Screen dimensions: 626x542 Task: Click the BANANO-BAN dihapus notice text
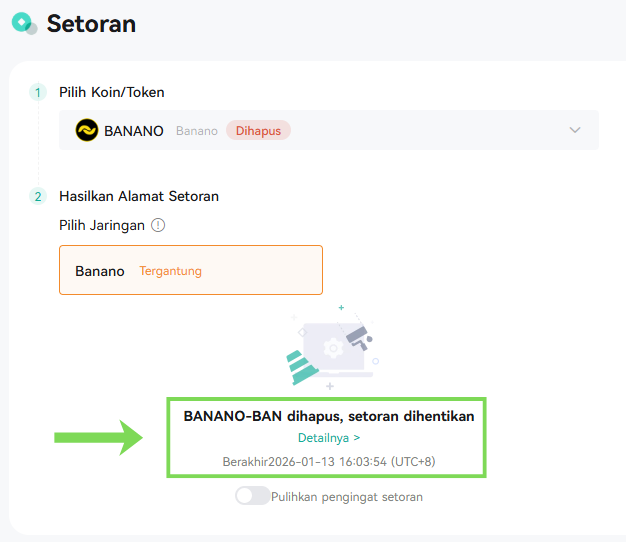coord(329,416)
